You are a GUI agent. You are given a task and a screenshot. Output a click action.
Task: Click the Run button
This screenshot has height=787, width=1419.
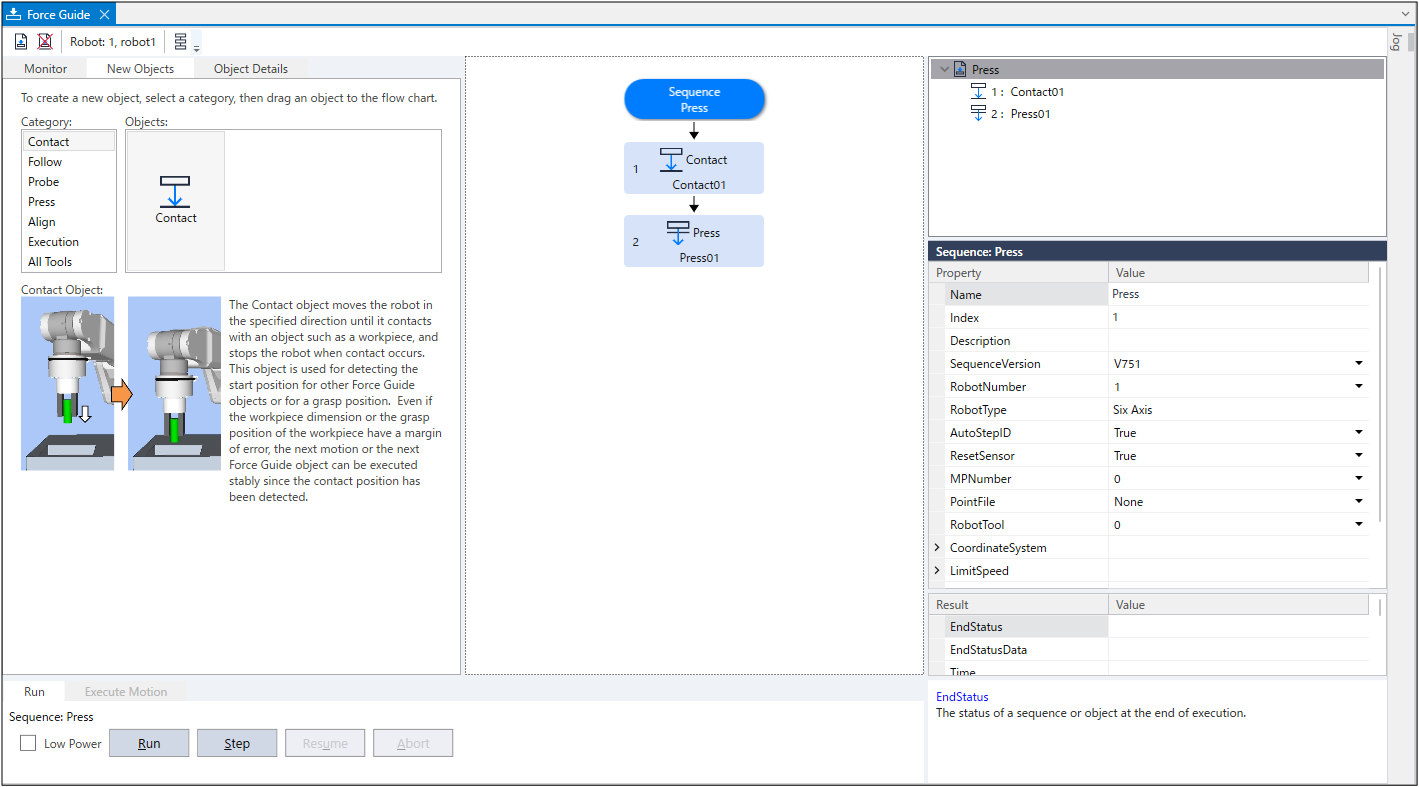[149, 743]
